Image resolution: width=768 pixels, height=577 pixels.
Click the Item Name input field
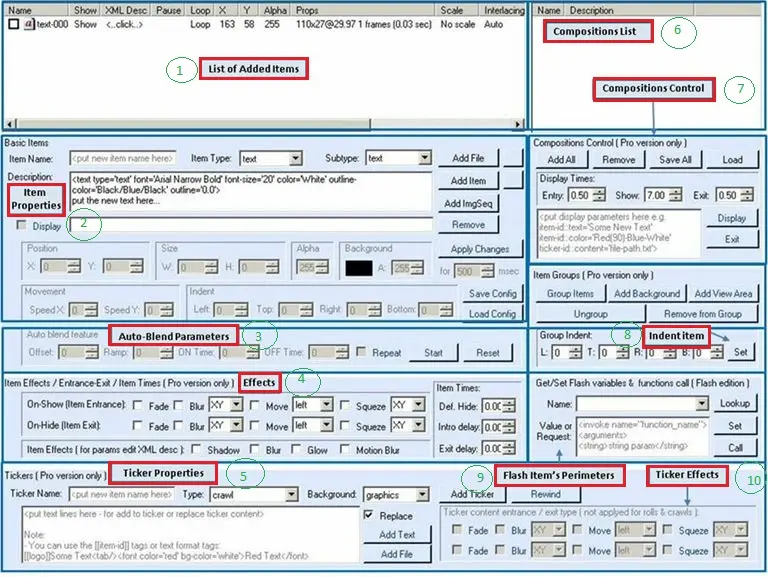click(123, 158)
